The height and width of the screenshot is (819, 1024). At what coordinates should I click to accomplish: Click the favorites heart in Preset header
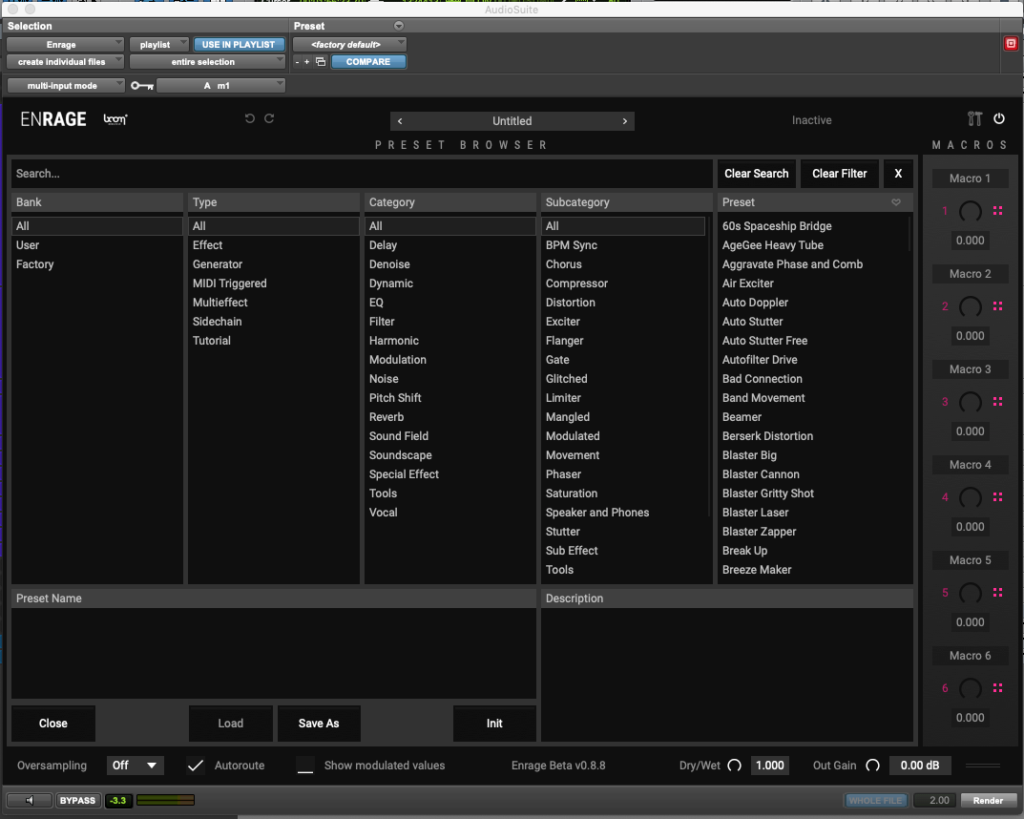[x=896, y=202]
